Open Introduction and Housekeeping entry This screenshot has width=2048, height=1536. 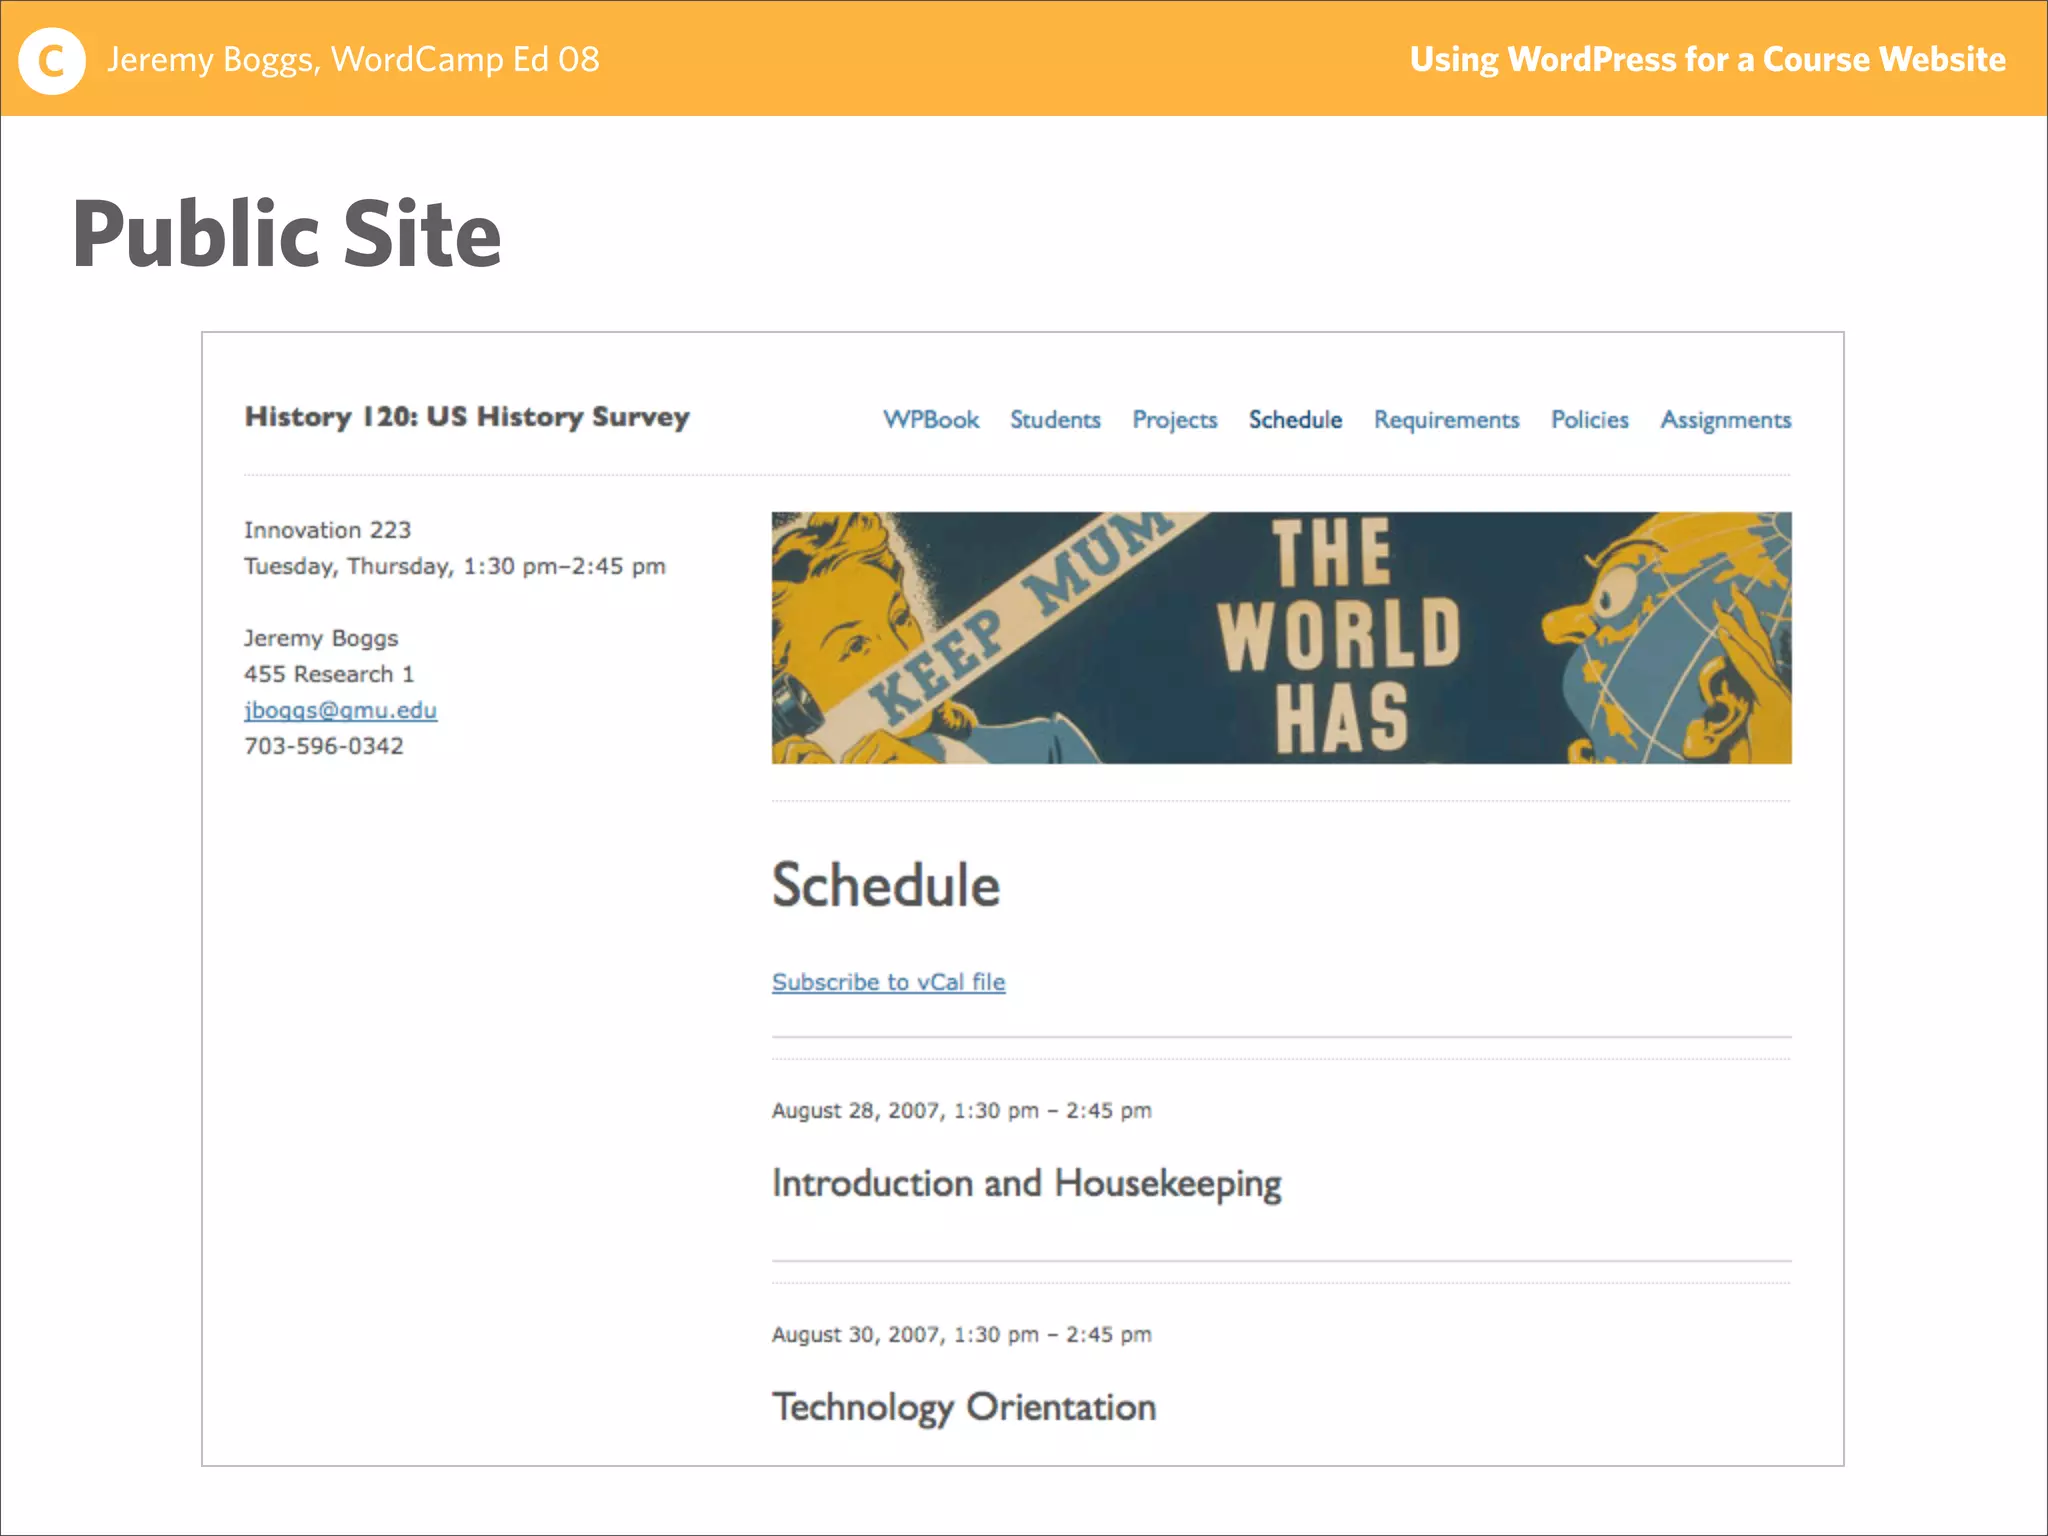[x=1026, y=1184]
